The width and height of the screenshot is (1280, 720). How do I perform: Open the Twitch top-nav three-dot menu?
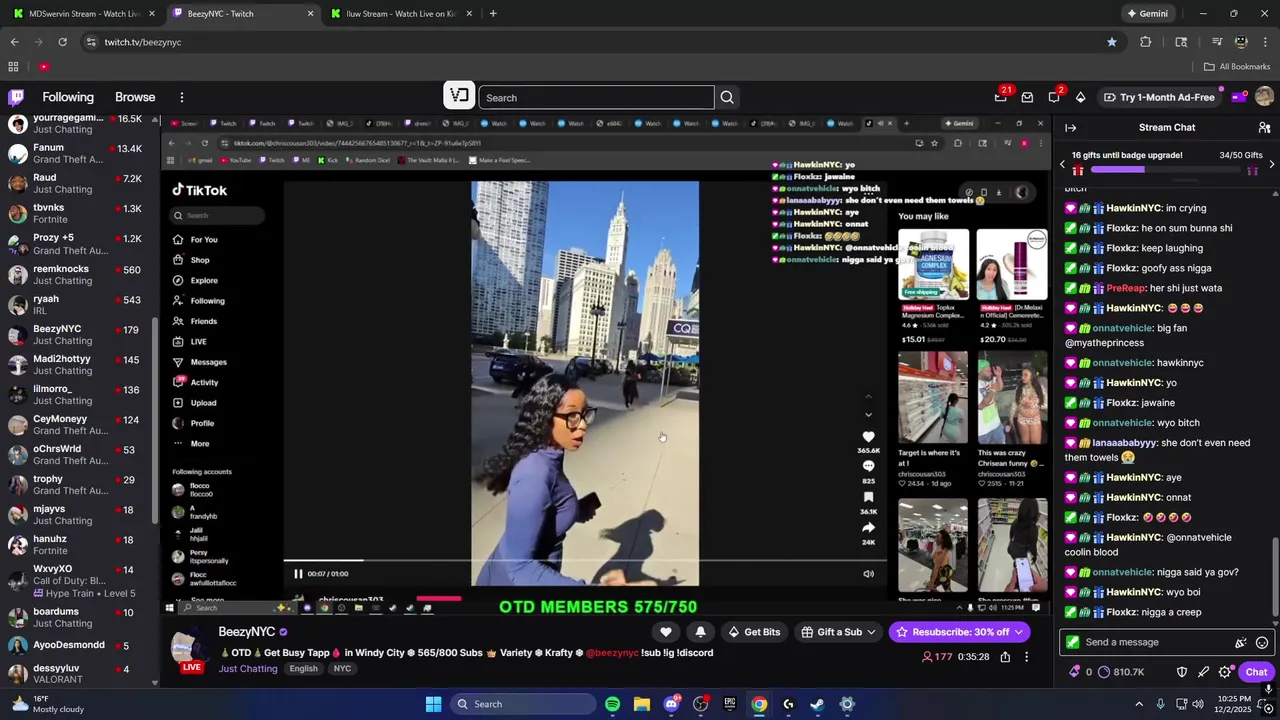pos(182,97)
